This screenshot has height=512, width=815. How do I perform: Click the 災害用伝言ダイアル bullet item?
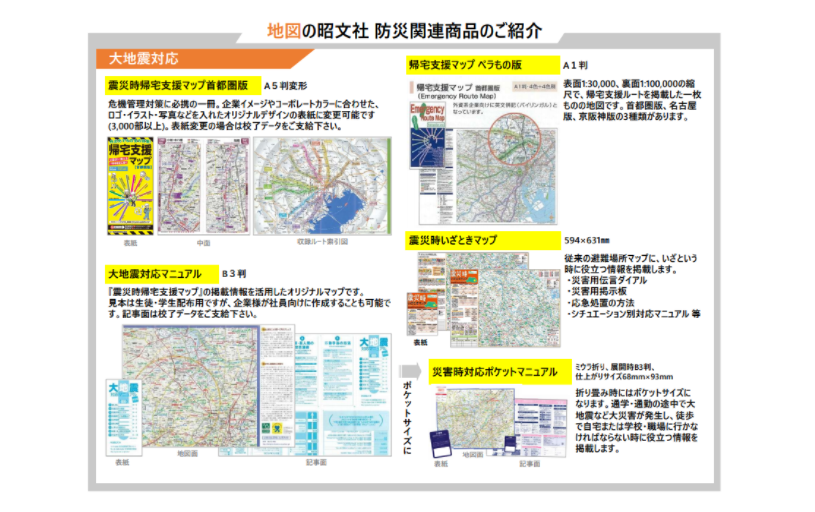pyautogui.click(x=607, y=281)
